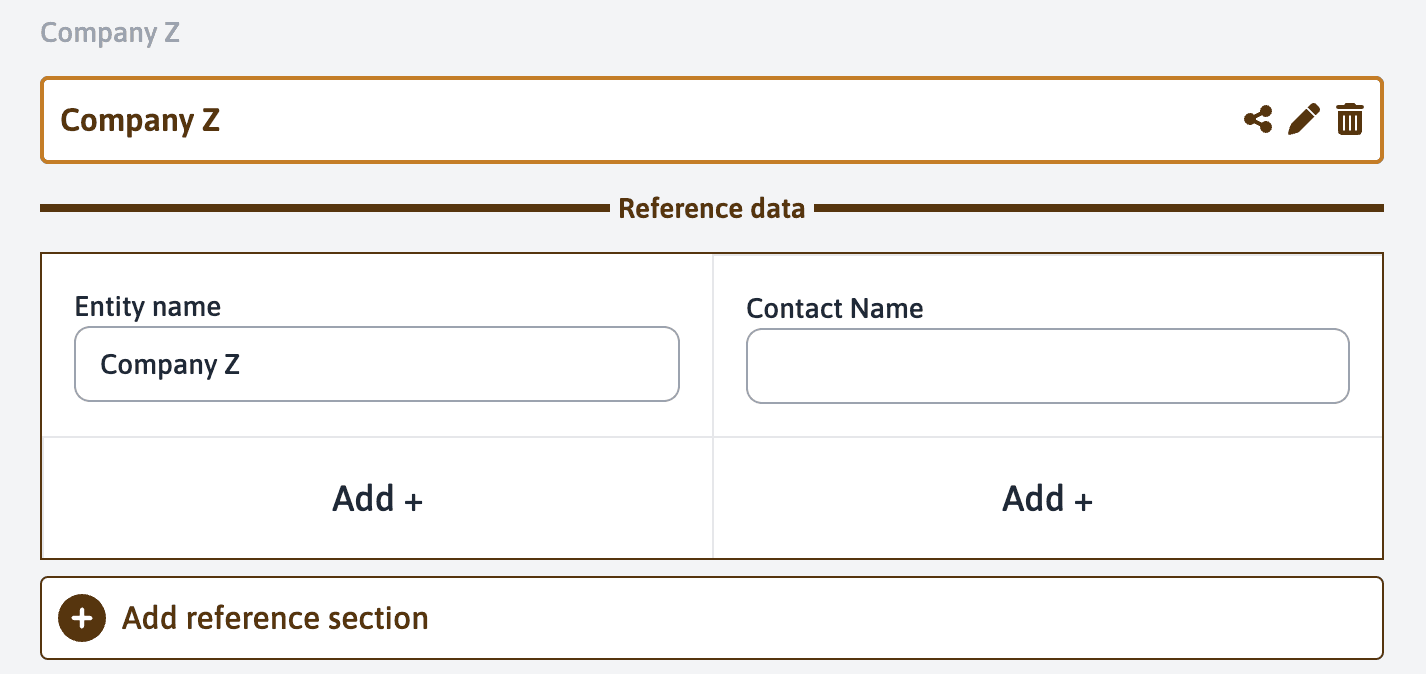Select the bold Company Z header title
This screenshot has height=674, width=1426.
click(140, 120)
